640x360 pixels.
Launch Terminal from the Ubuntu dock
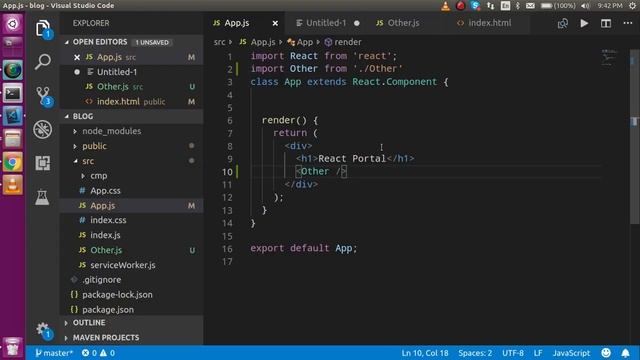coord(13,93)
